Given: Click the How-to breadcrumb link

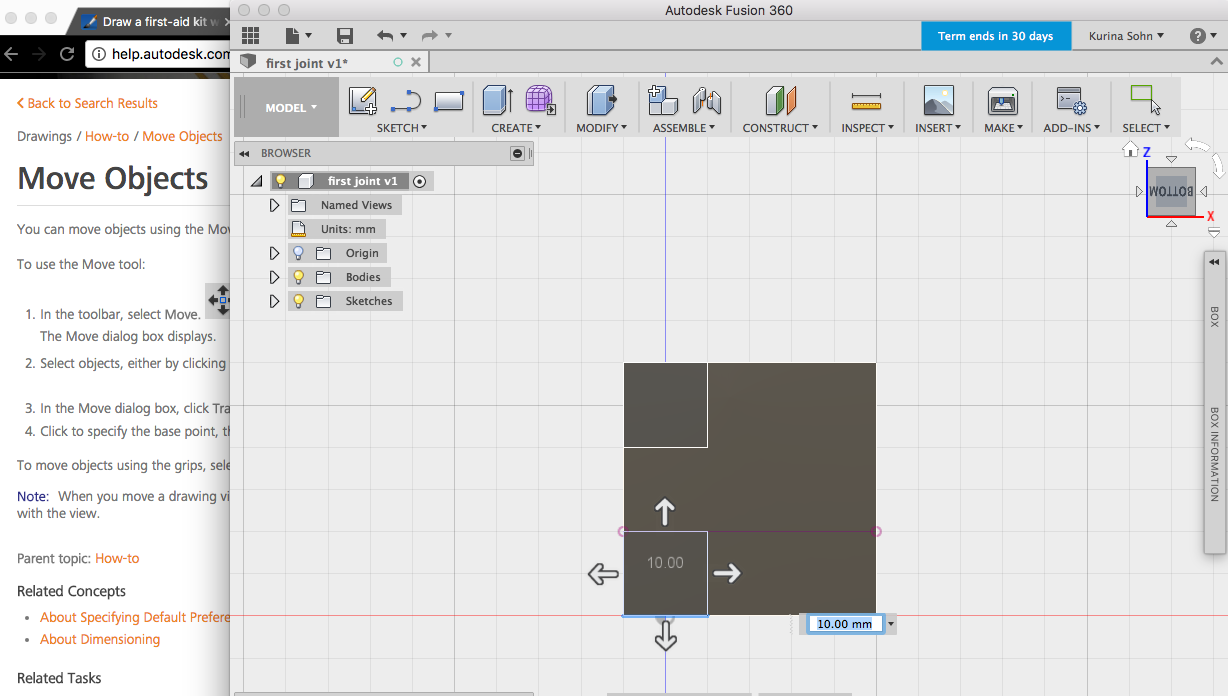Looking at the screenshot, I should [107, 136].
